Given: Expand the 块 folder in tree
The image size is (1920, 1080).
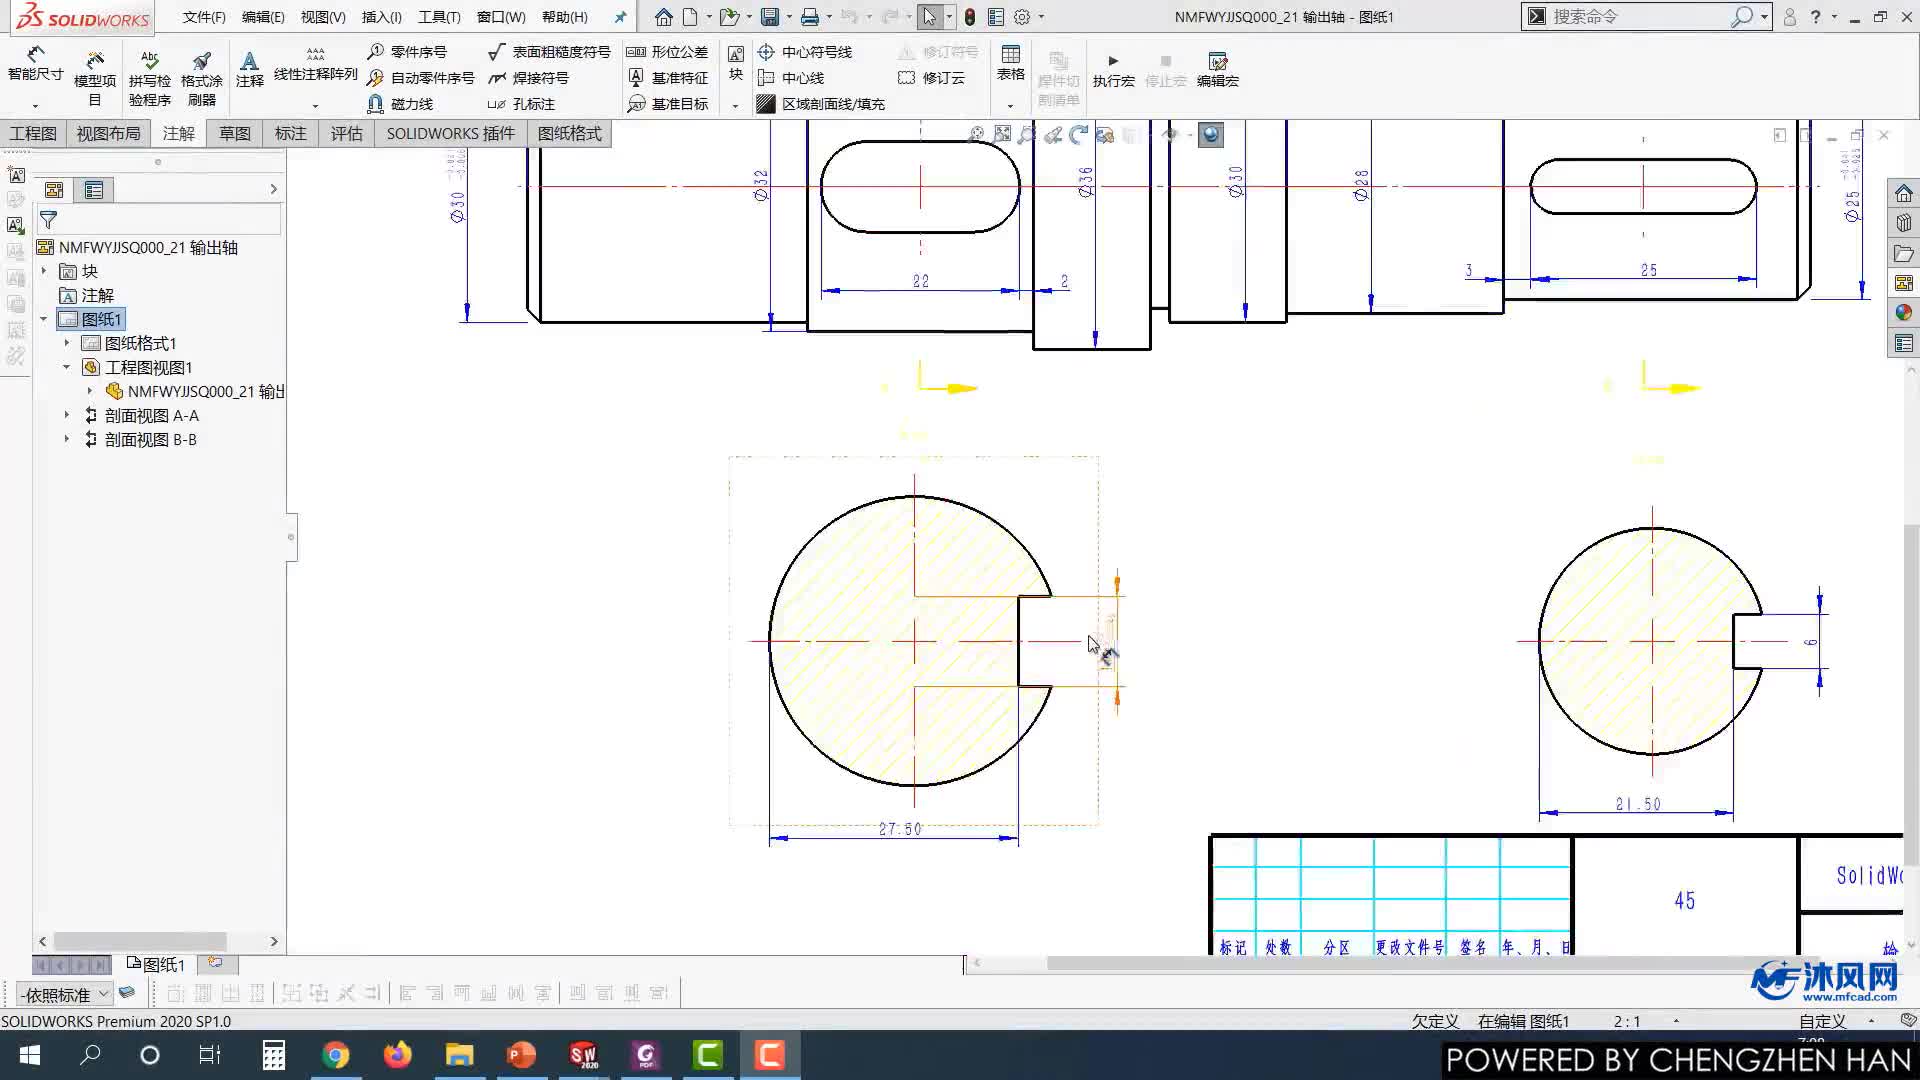Looking at the screenshot, I should click(x=44, y=271).
